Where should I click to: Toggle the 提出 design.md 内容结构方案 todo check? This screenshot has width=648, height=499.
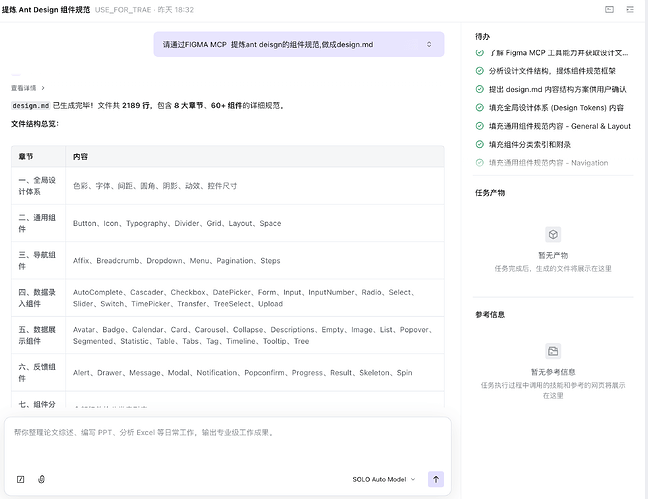pyautogui.click(x=479, y=89)
